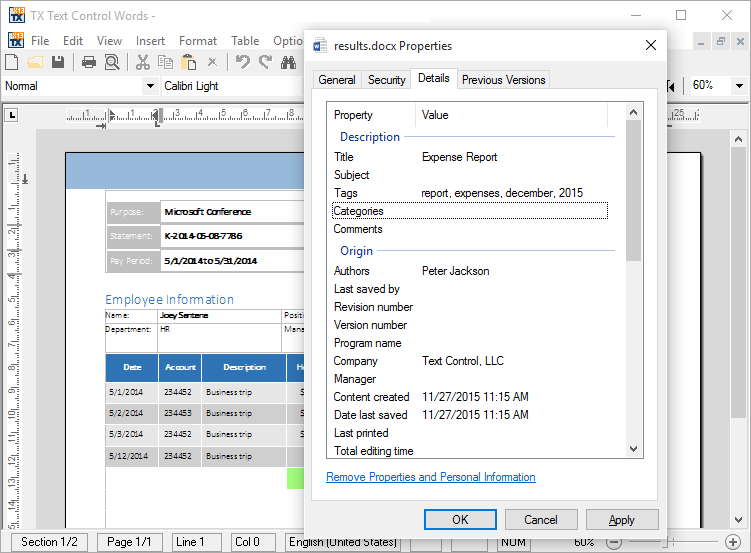751x553 pixels.
Task: Open the 60% zoom dropdown
Action: [x=740, y=86]
